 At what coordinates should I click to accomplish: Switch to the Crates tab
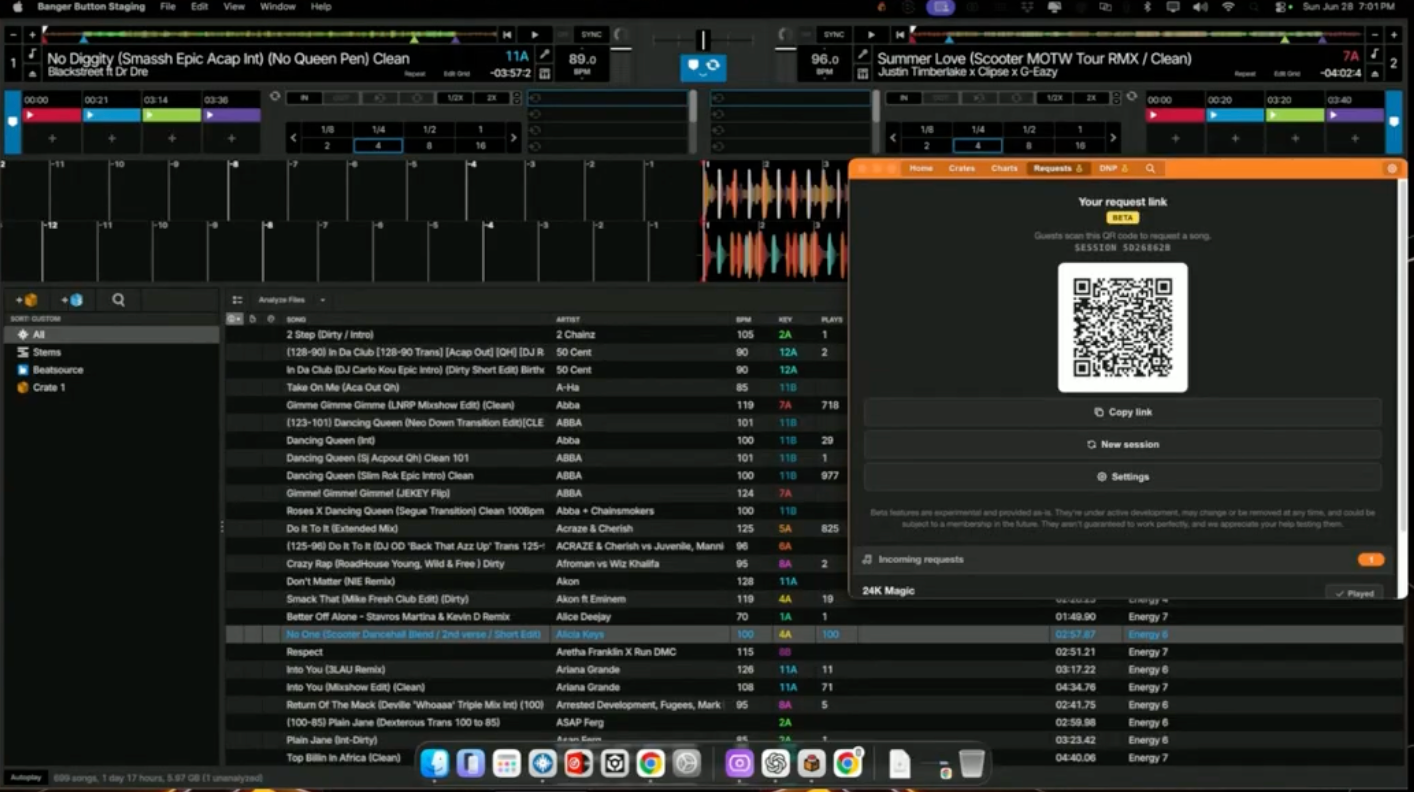[x=962, y=169]
